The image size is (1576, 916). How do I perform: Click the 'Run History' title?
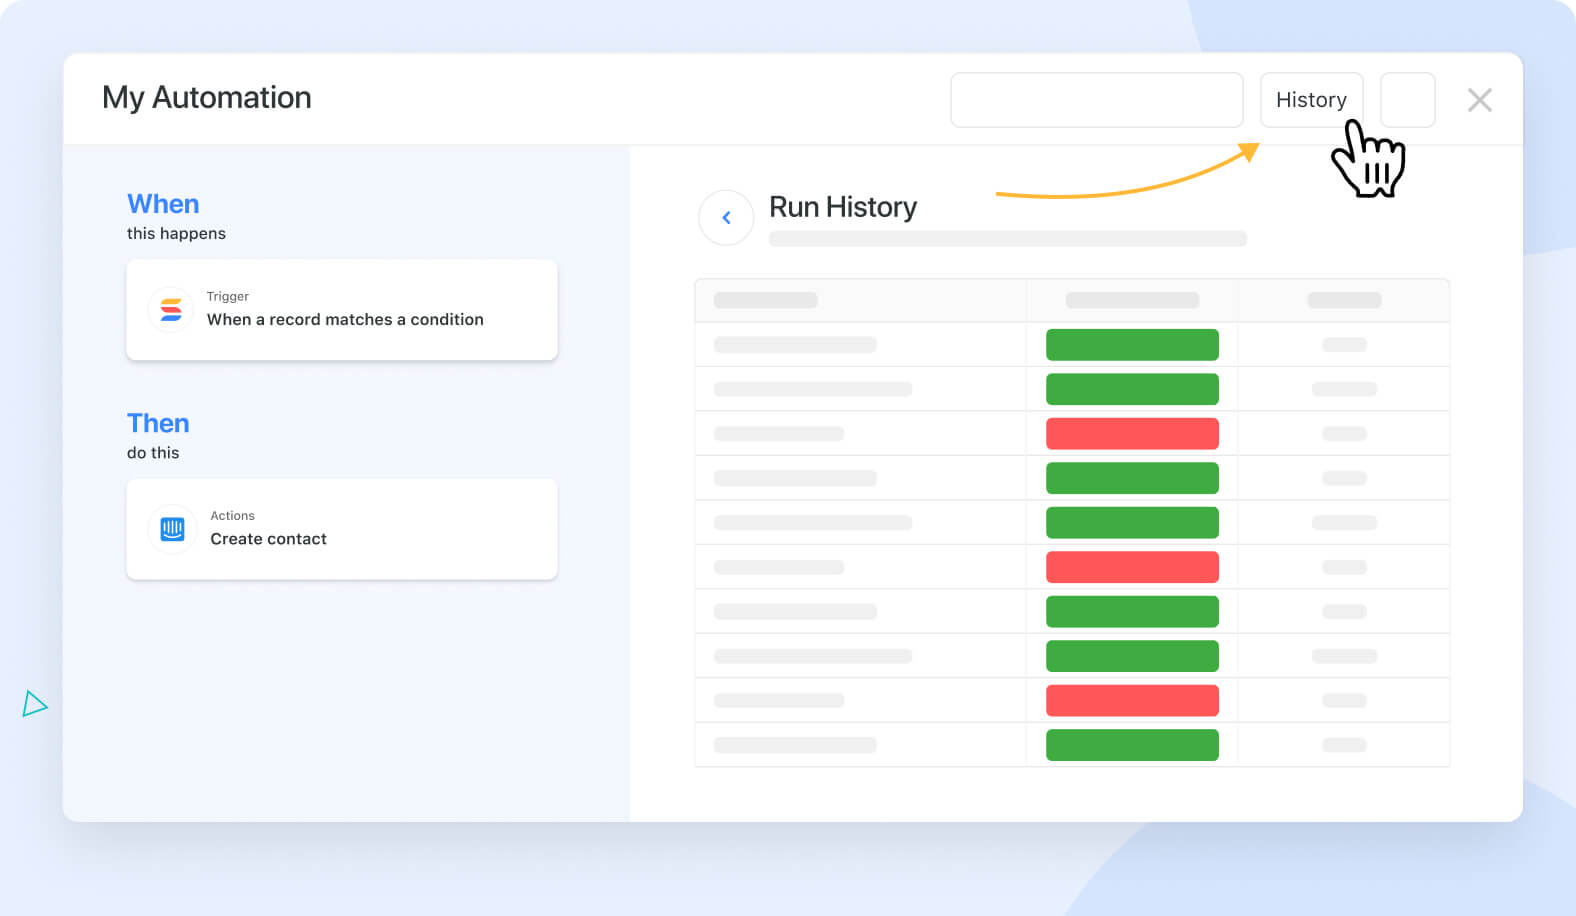843,207
